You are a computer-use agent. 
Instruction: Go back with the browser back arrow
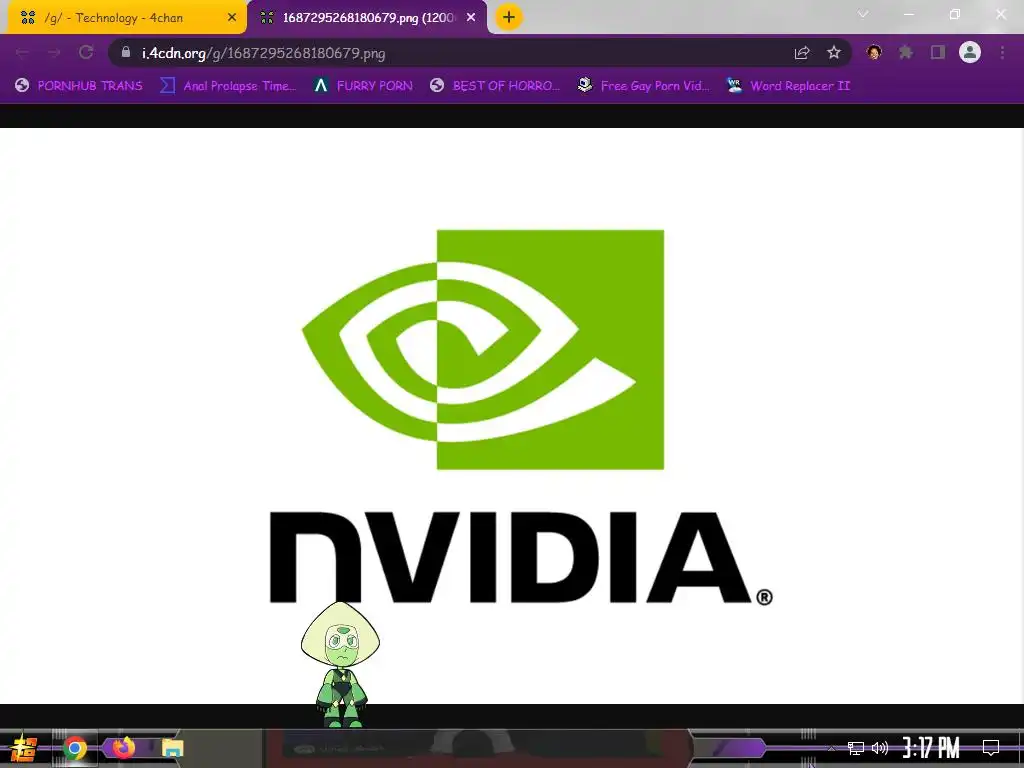coord(22,52)
